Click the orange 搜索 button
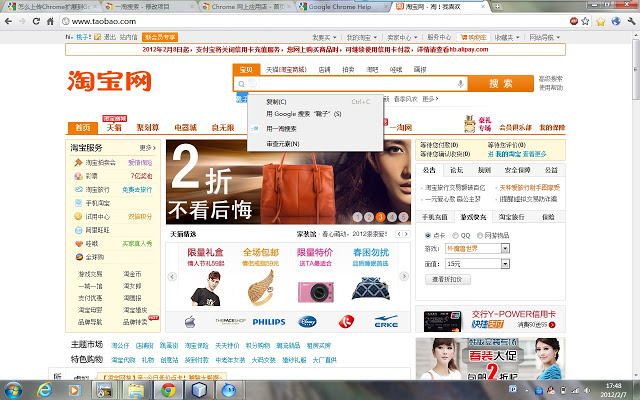This screenshot has width=640, height=400. click(x=501, y=84)
